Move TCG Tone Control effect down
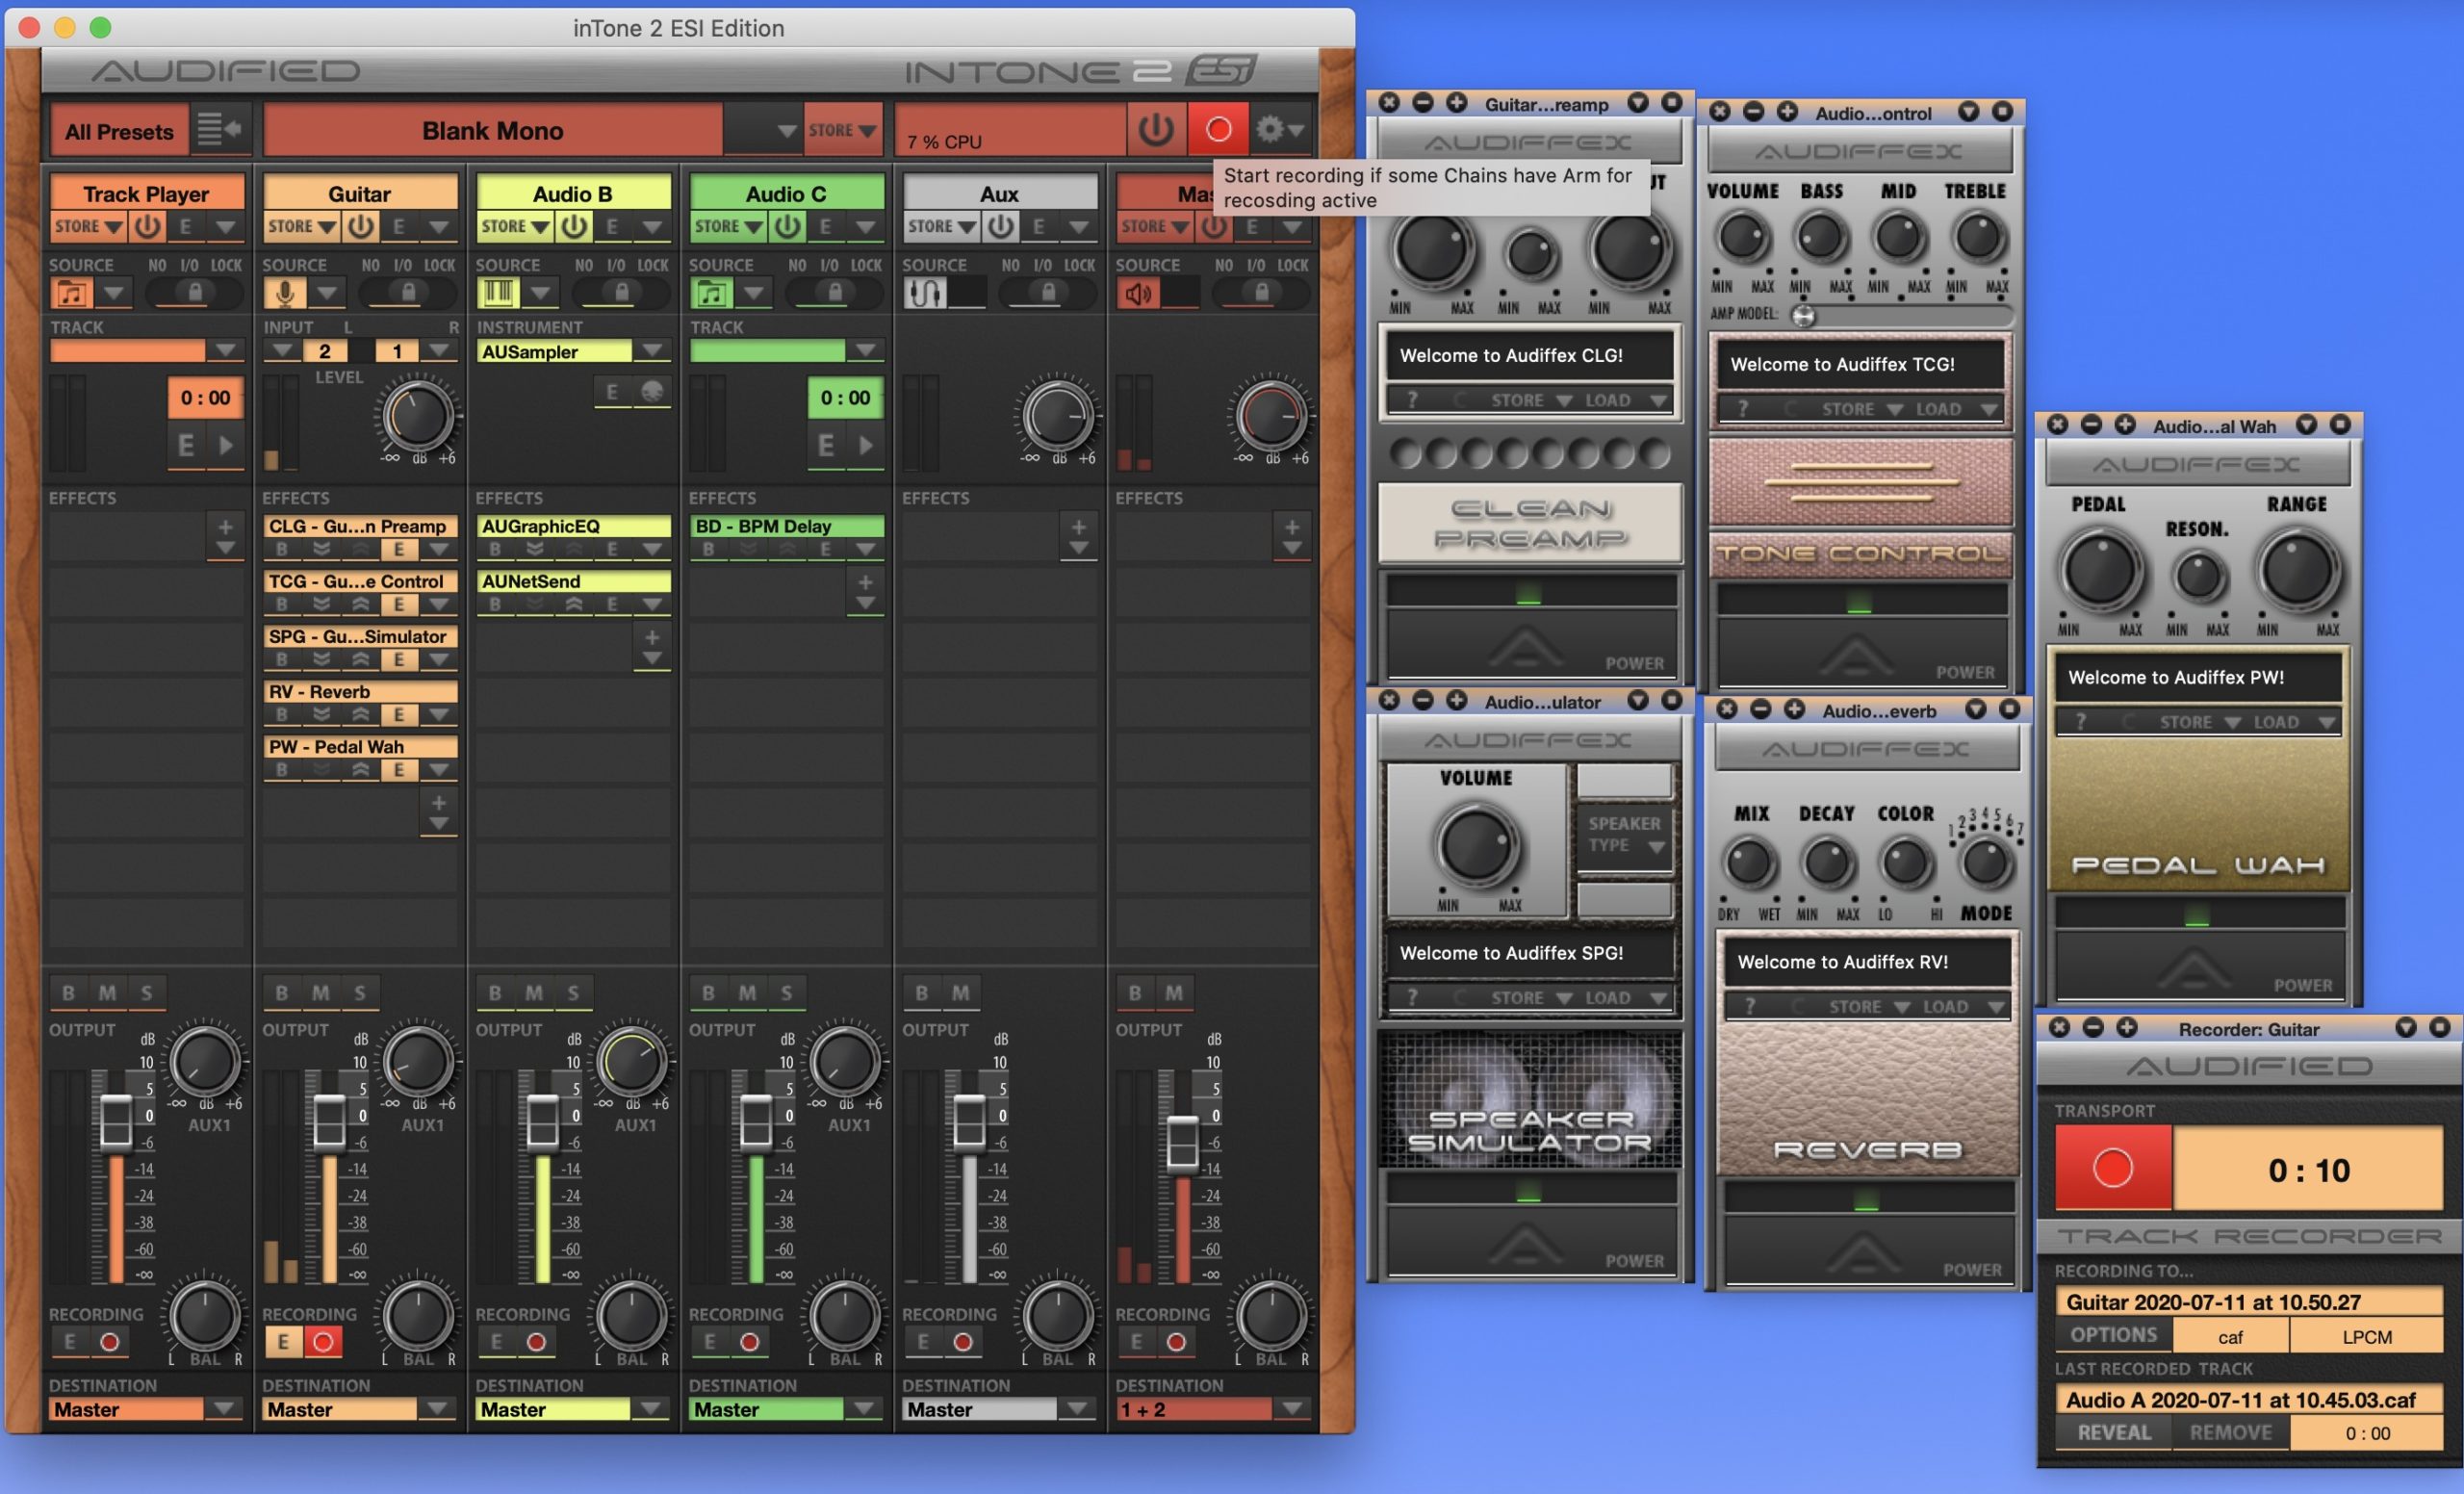This screenshot has height=1494, width=2464. point(321,604)
